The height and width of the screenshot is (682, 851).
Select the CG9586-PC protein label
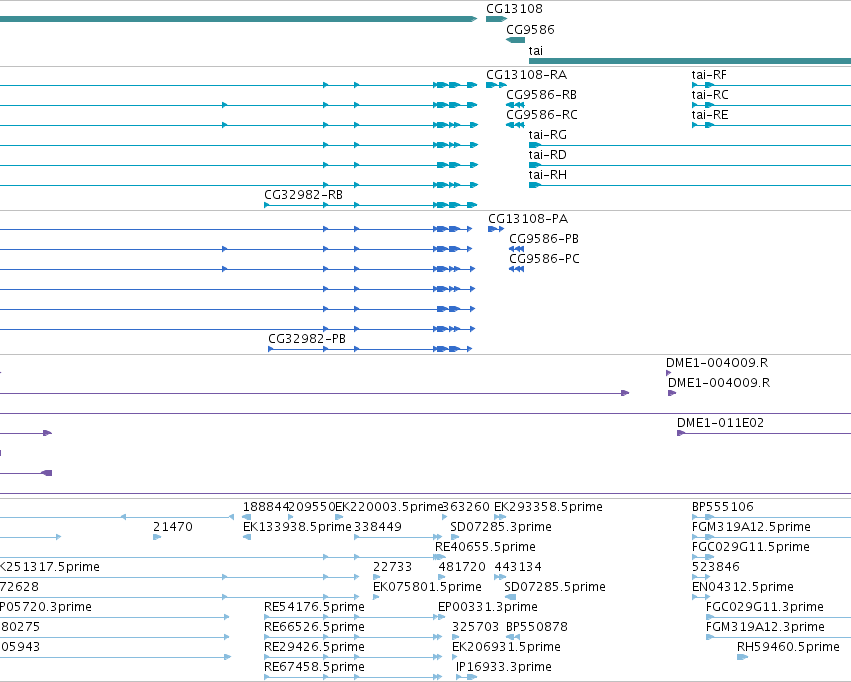tap(544, 259)
